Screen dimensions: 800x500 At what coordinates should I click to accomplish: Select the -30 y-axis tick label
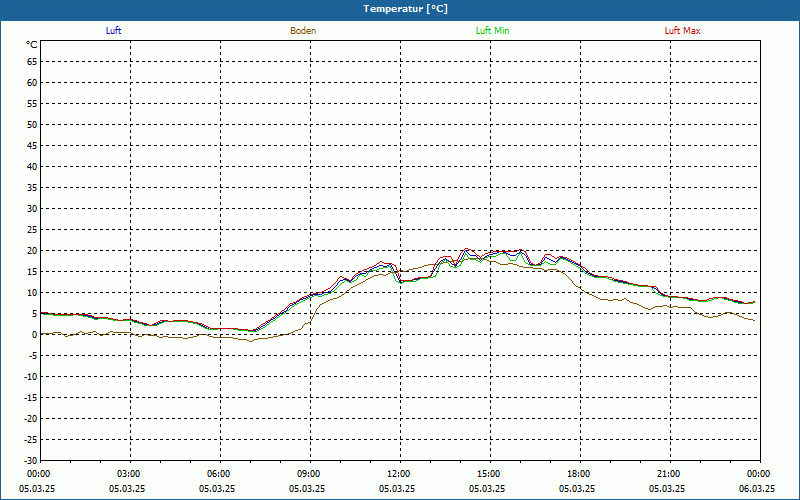[30, 461]
